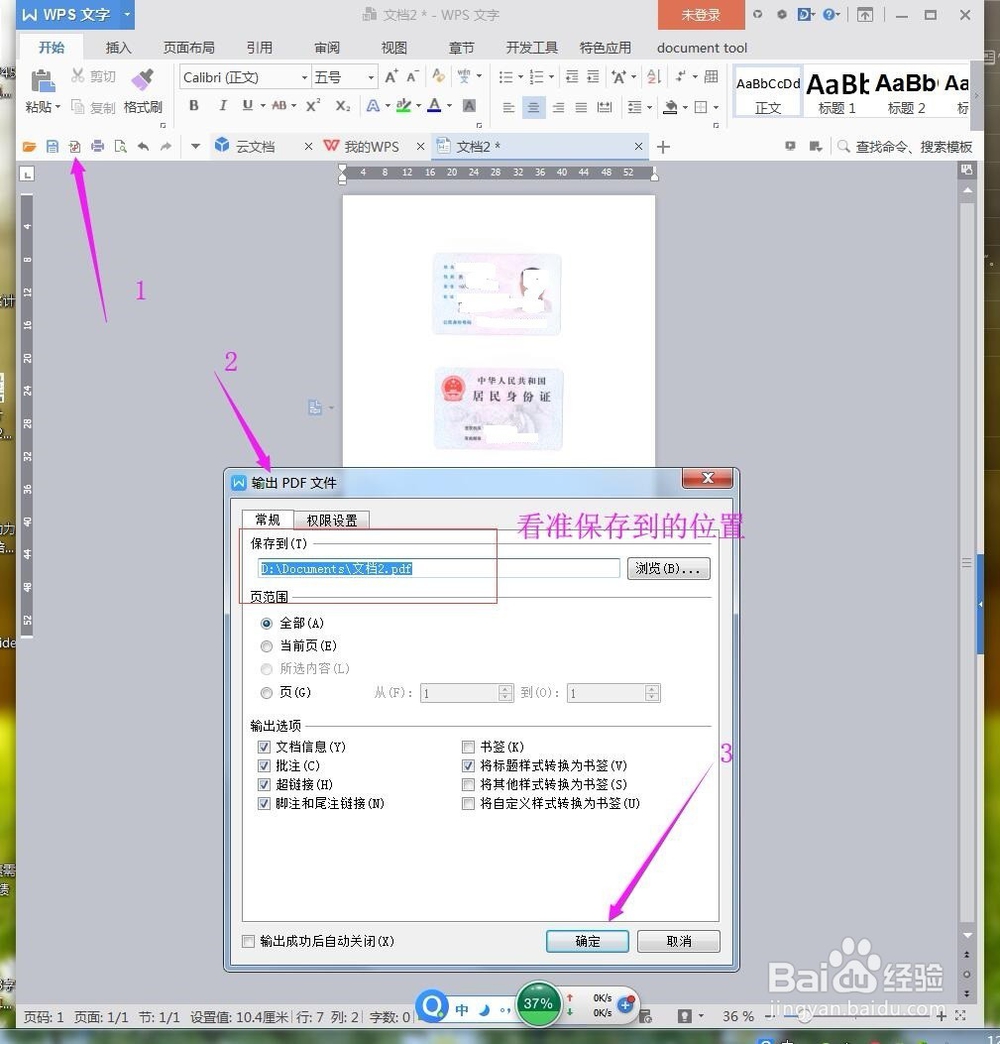Image resolution: width=1000 pixels, height=1044 pixels.
Task: Apply the 标题 1 heading style
Action: click(x=837, y=92)
